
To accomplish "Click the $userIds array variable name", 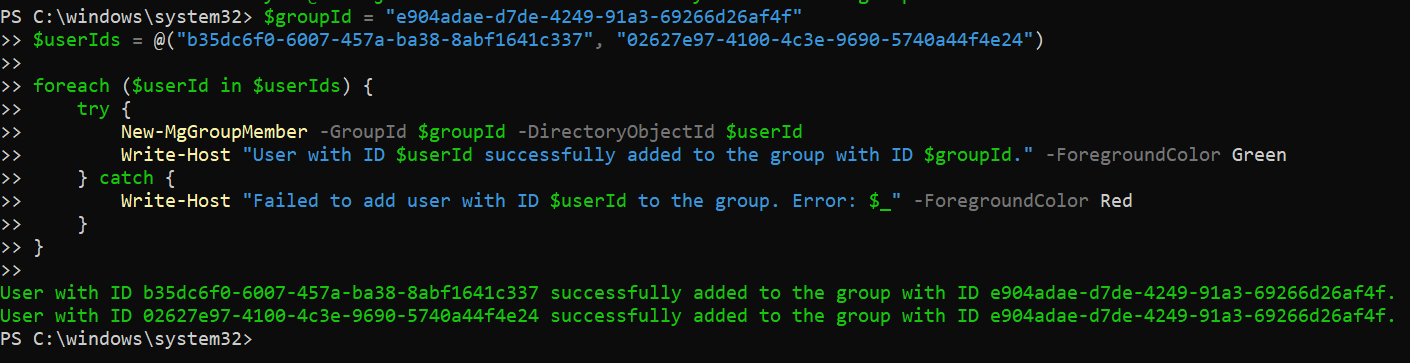I will point(77,40).
